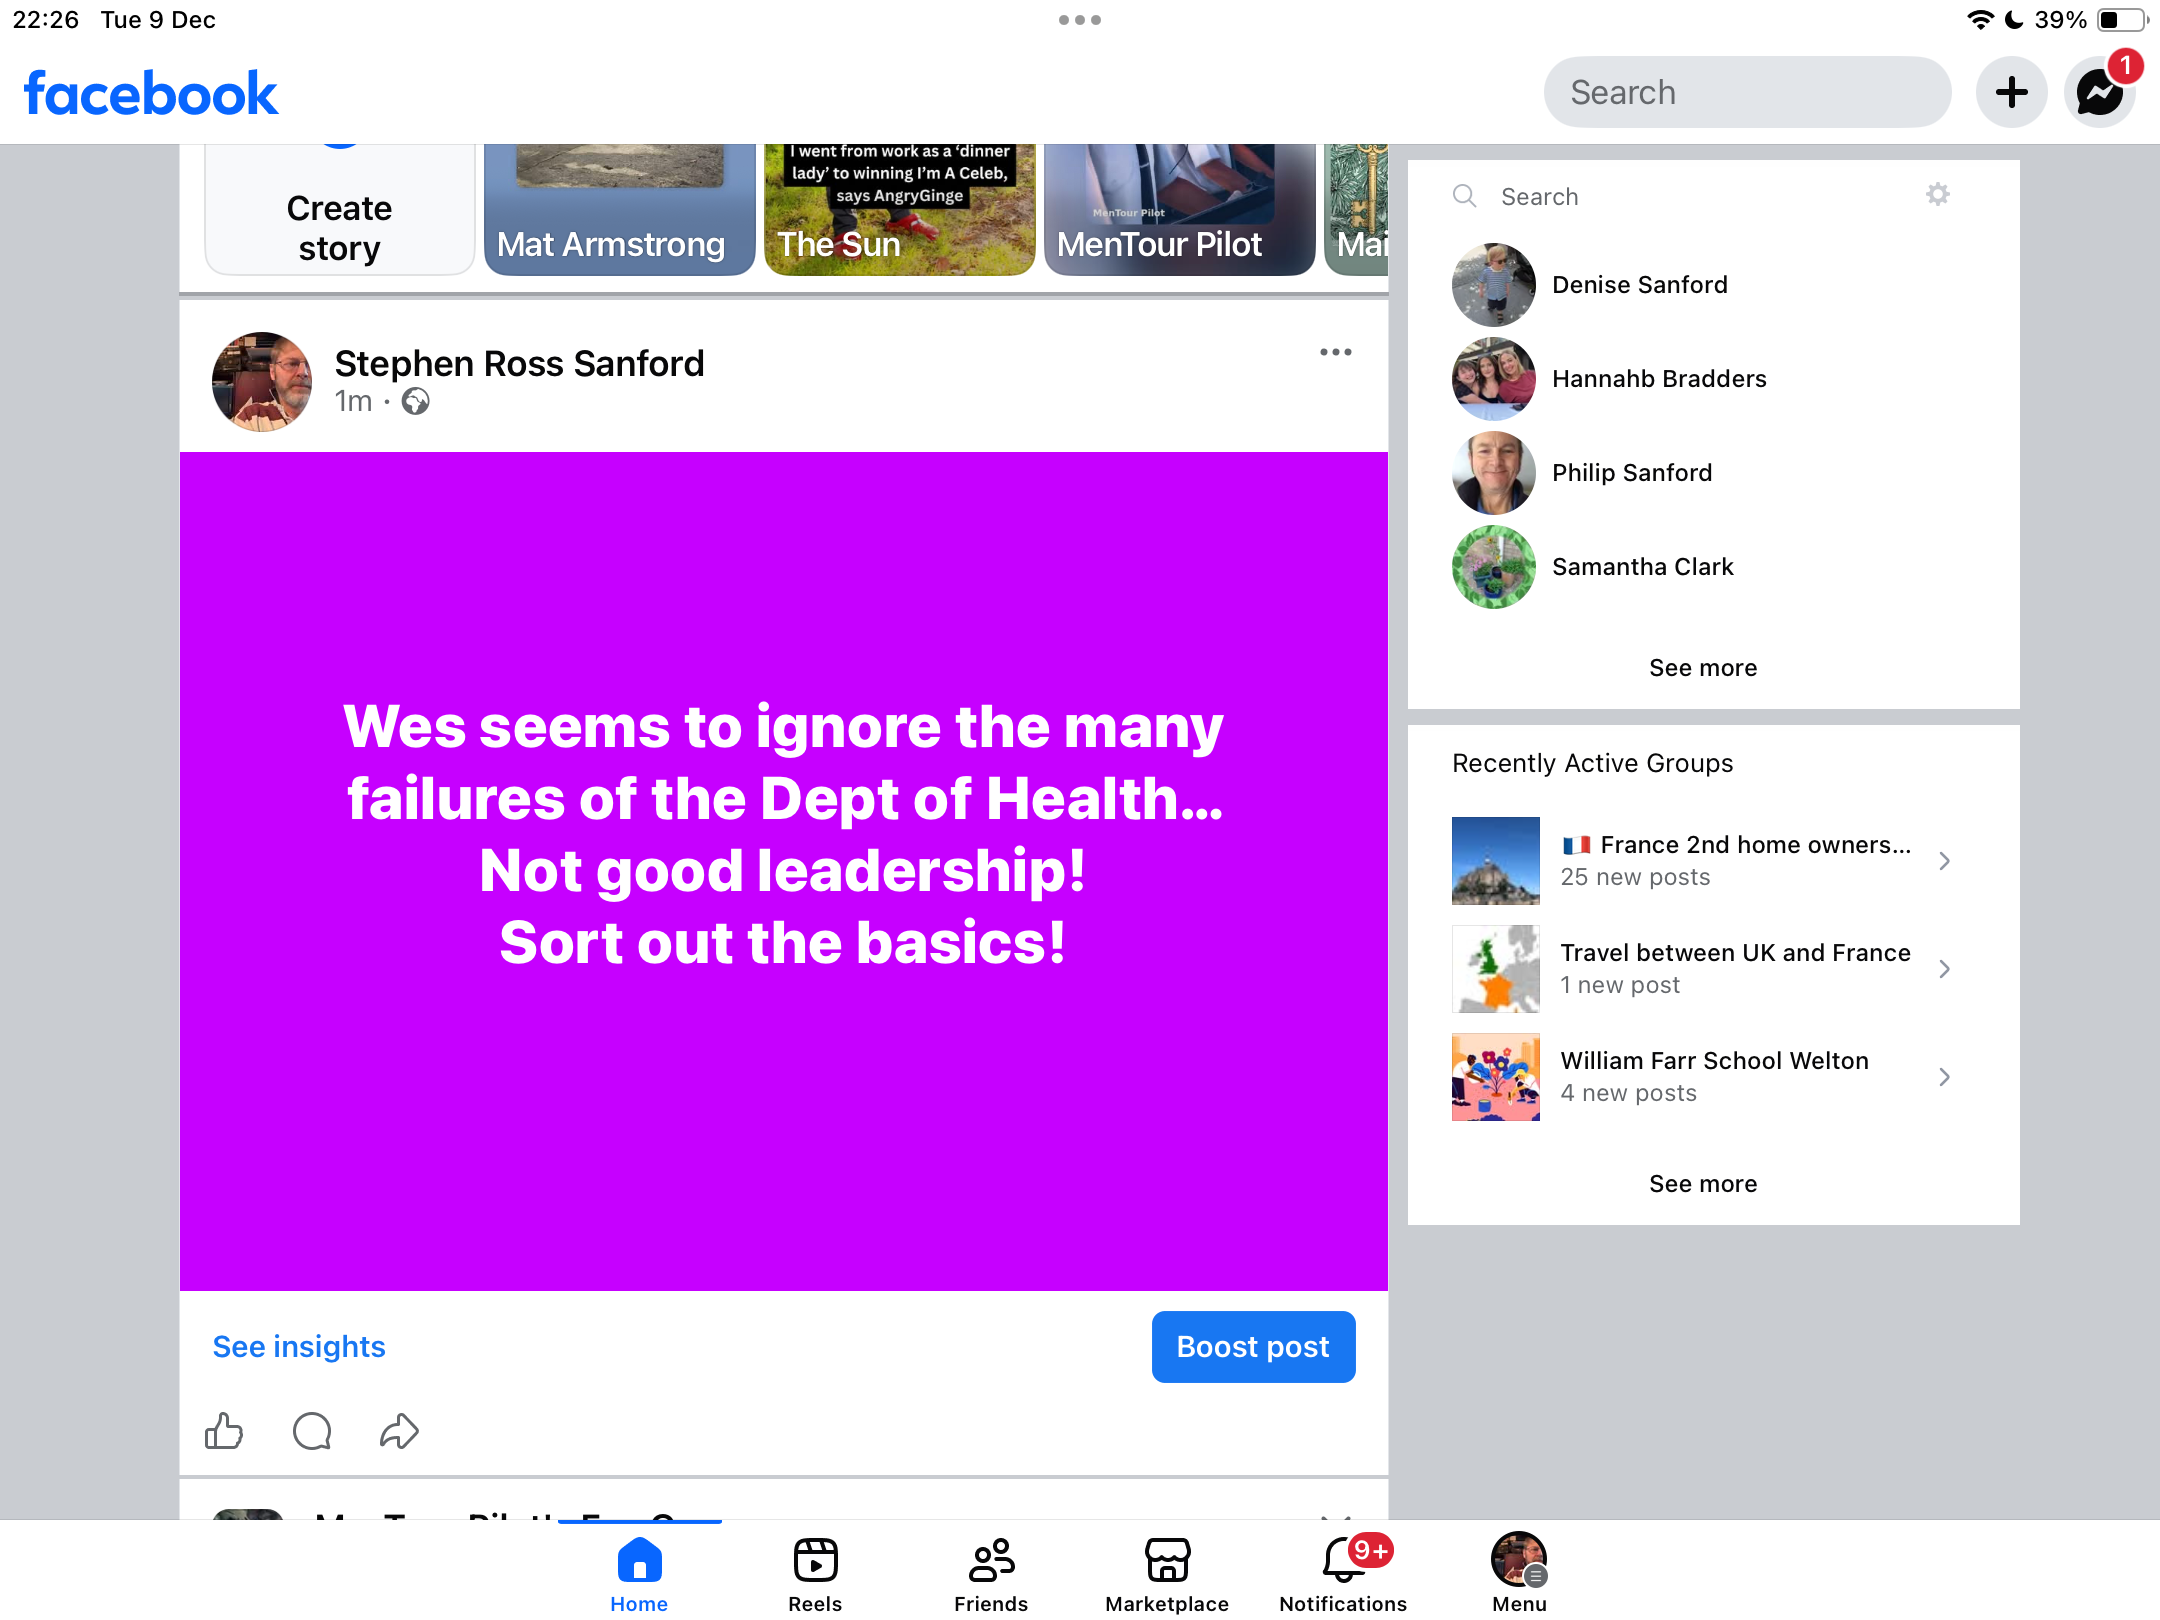Open post options three-dot menu
This screenshot has height=1620, width=2160.
pyautogui.click(x=1335, y=352)
